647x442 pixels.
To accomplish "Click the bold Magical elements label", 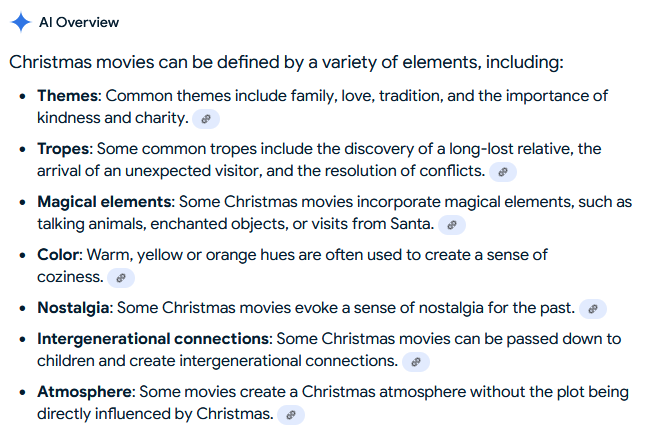I will (x=104, y=202).
